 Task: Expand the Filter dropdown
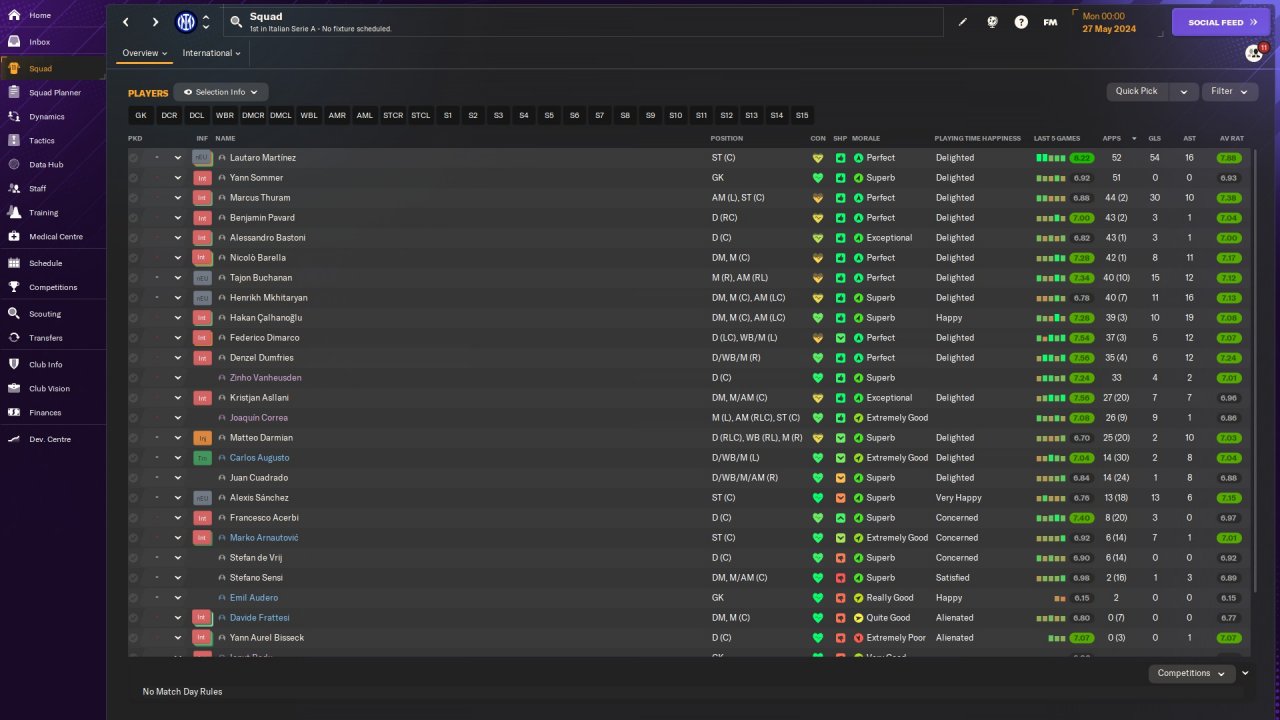coord(1229,91)
